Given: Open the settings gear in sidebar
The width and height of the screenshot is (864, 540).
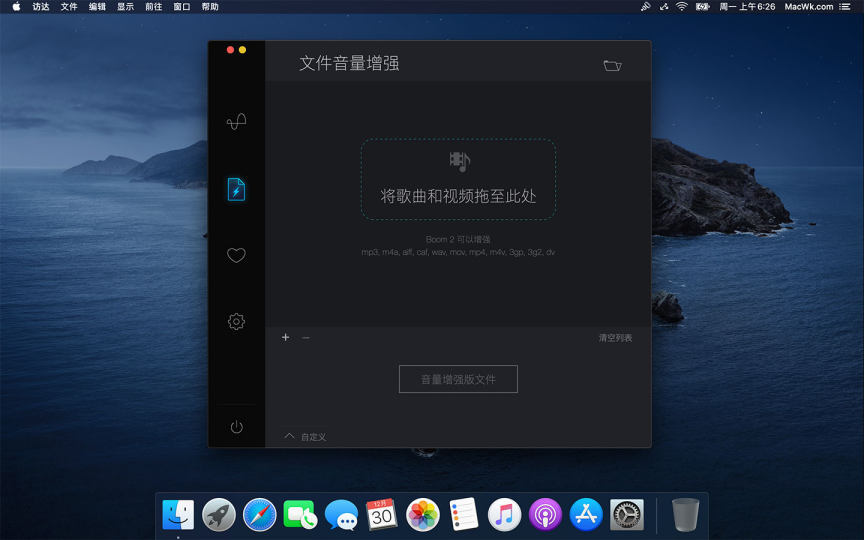Looking at the screenshot, I should point(236,321).
